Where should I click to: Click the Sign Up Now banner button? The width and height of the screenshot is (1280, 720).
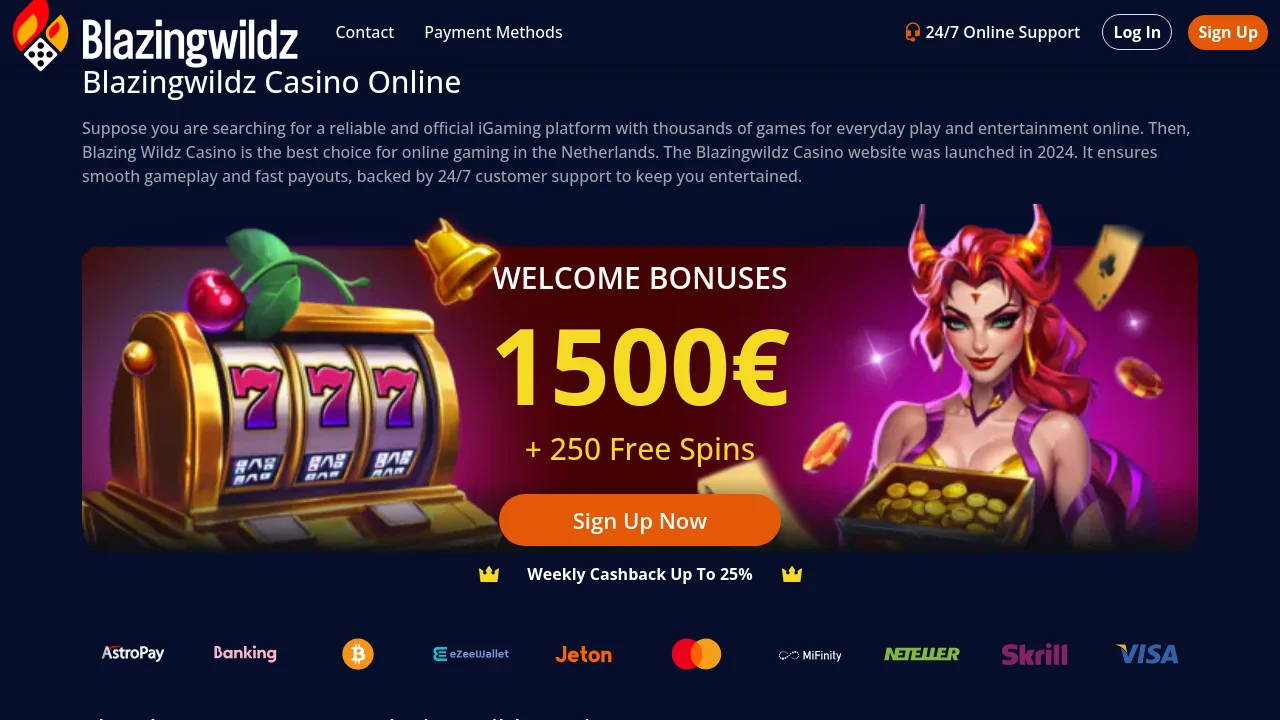pyautogui.click(x=640, y=520)
